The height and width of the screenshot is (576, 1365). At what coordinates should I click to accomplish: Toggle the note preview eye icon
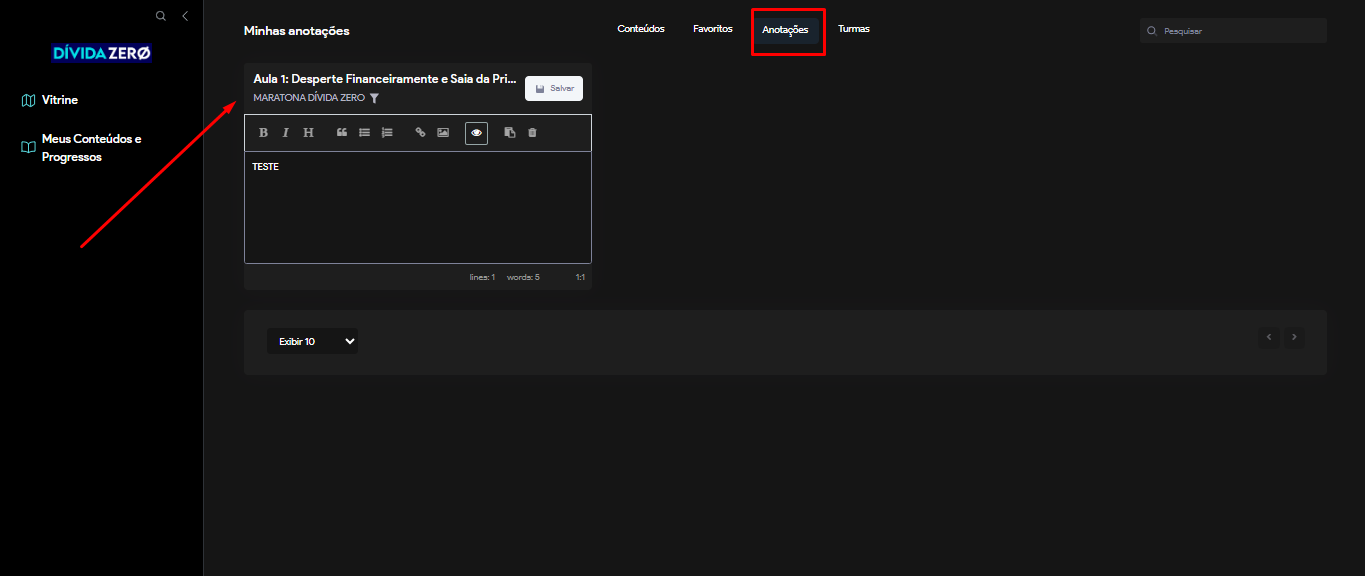[476, 133]
